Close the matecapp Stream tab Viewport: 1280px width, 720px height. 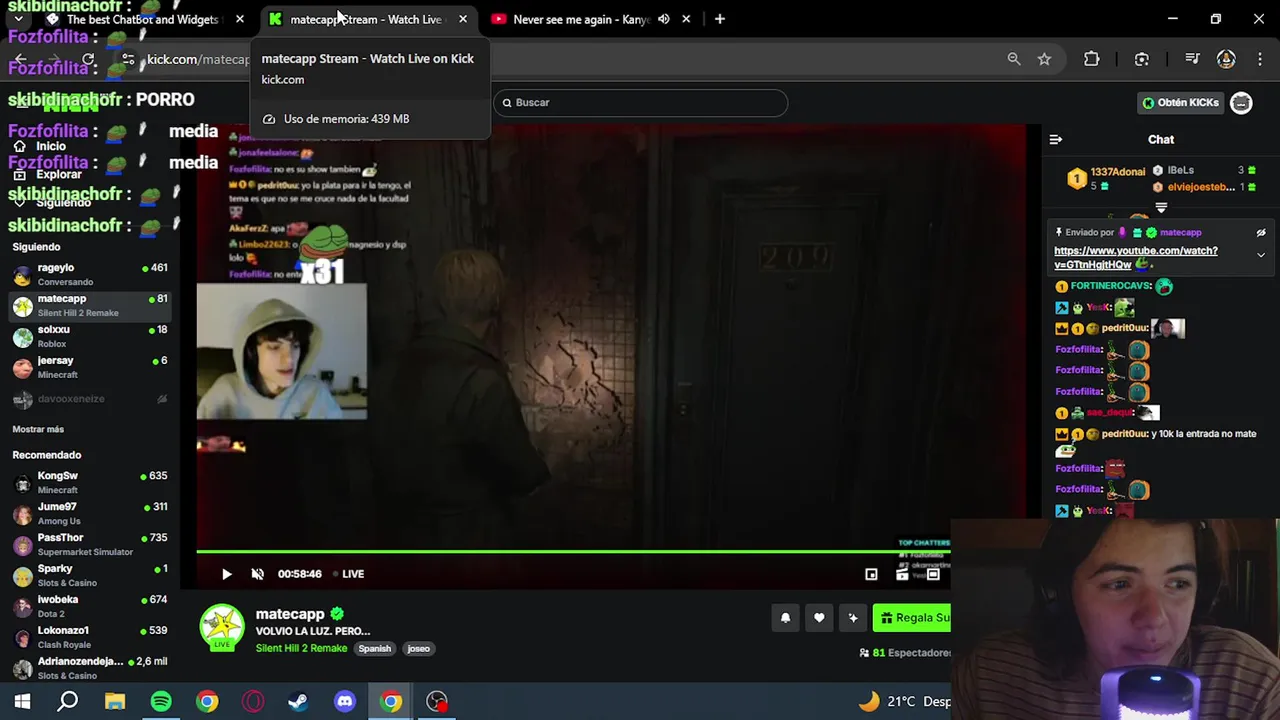coord(463,19)
